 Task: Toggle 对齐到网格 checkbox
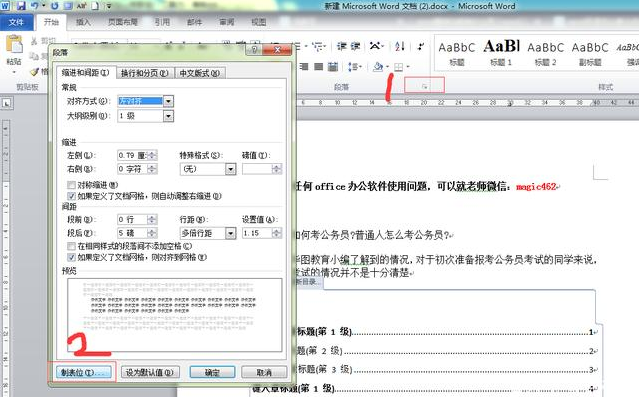point(71,257)
